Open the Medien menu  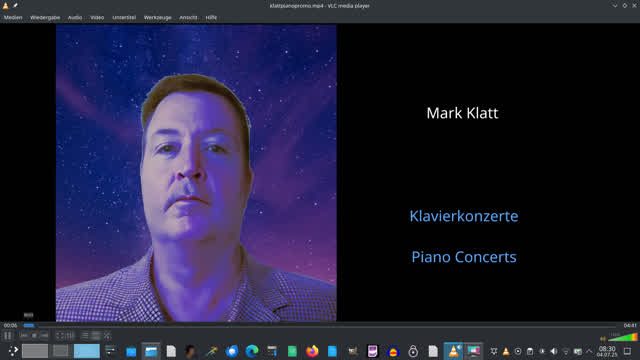(13, 18)
